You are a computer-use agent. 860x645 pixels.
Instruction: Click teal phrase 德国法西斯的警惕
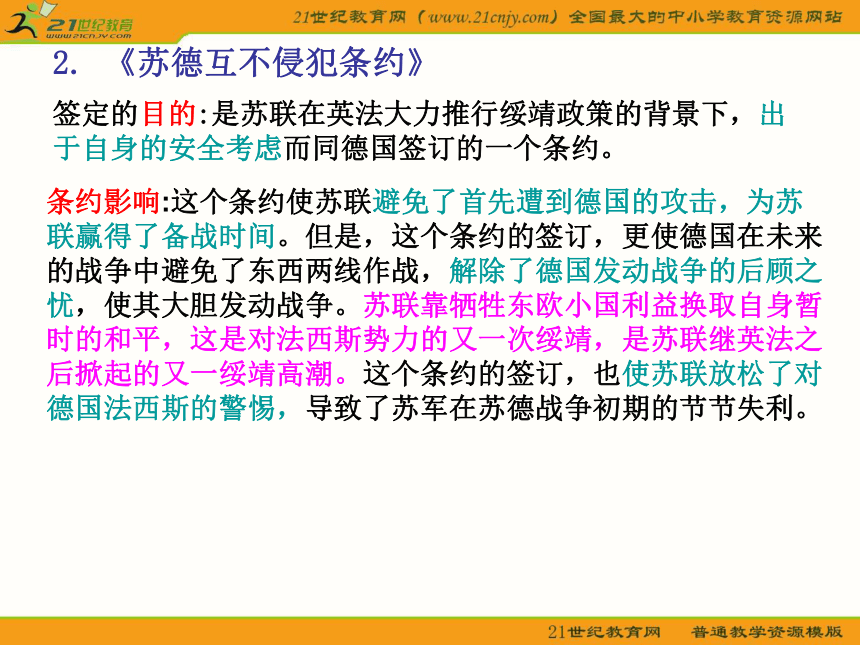tap(161, 409)
